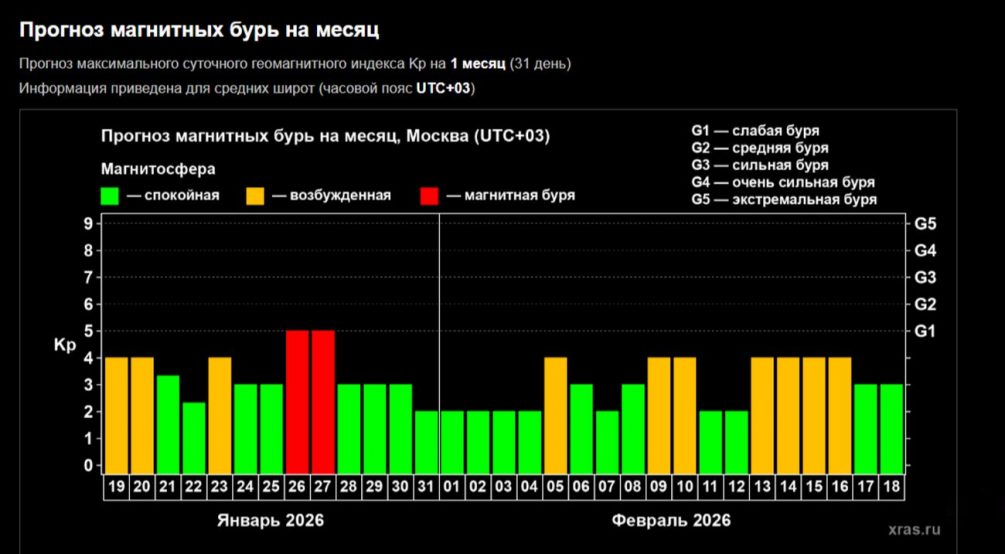Click the 'Прогноз магнитных бурь на месяц' page heading
This screenshot has width=1005, height=554.
click(x=200, y=31)
